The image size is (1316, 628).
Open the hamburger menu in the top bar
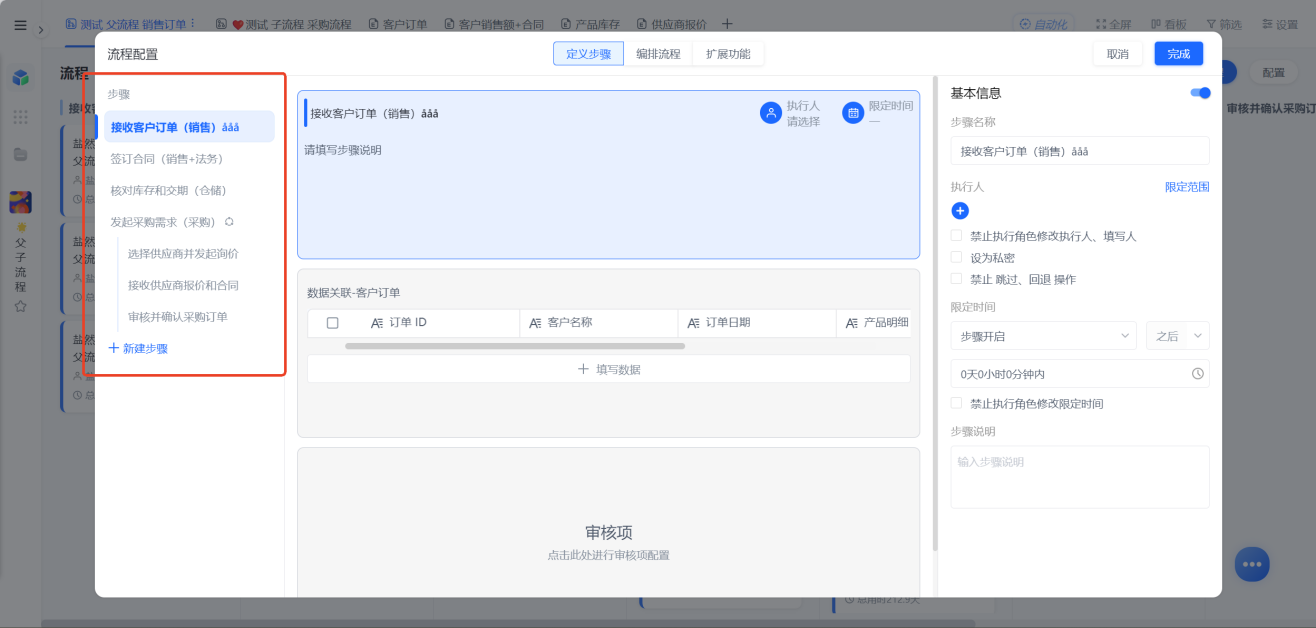click(20, 25)
